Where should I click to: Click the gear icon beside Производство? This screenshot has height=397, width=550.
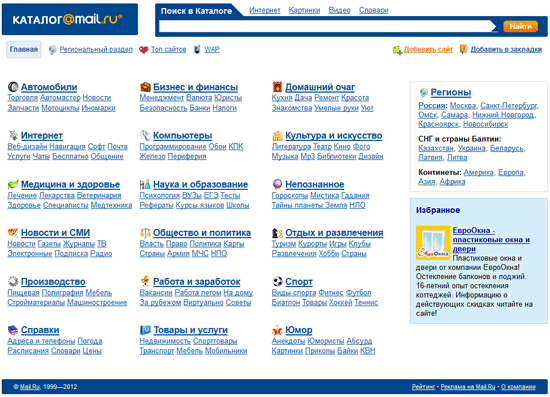pos(13,281)
